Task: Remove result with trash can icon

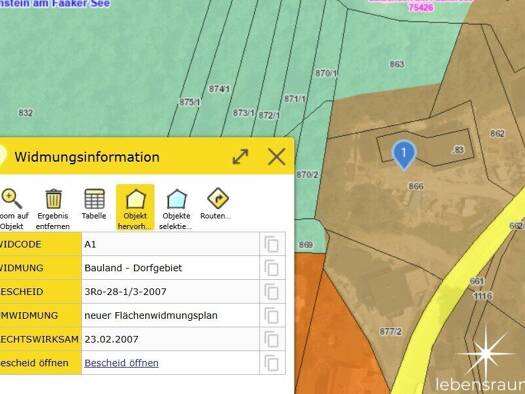Action: 53,199
